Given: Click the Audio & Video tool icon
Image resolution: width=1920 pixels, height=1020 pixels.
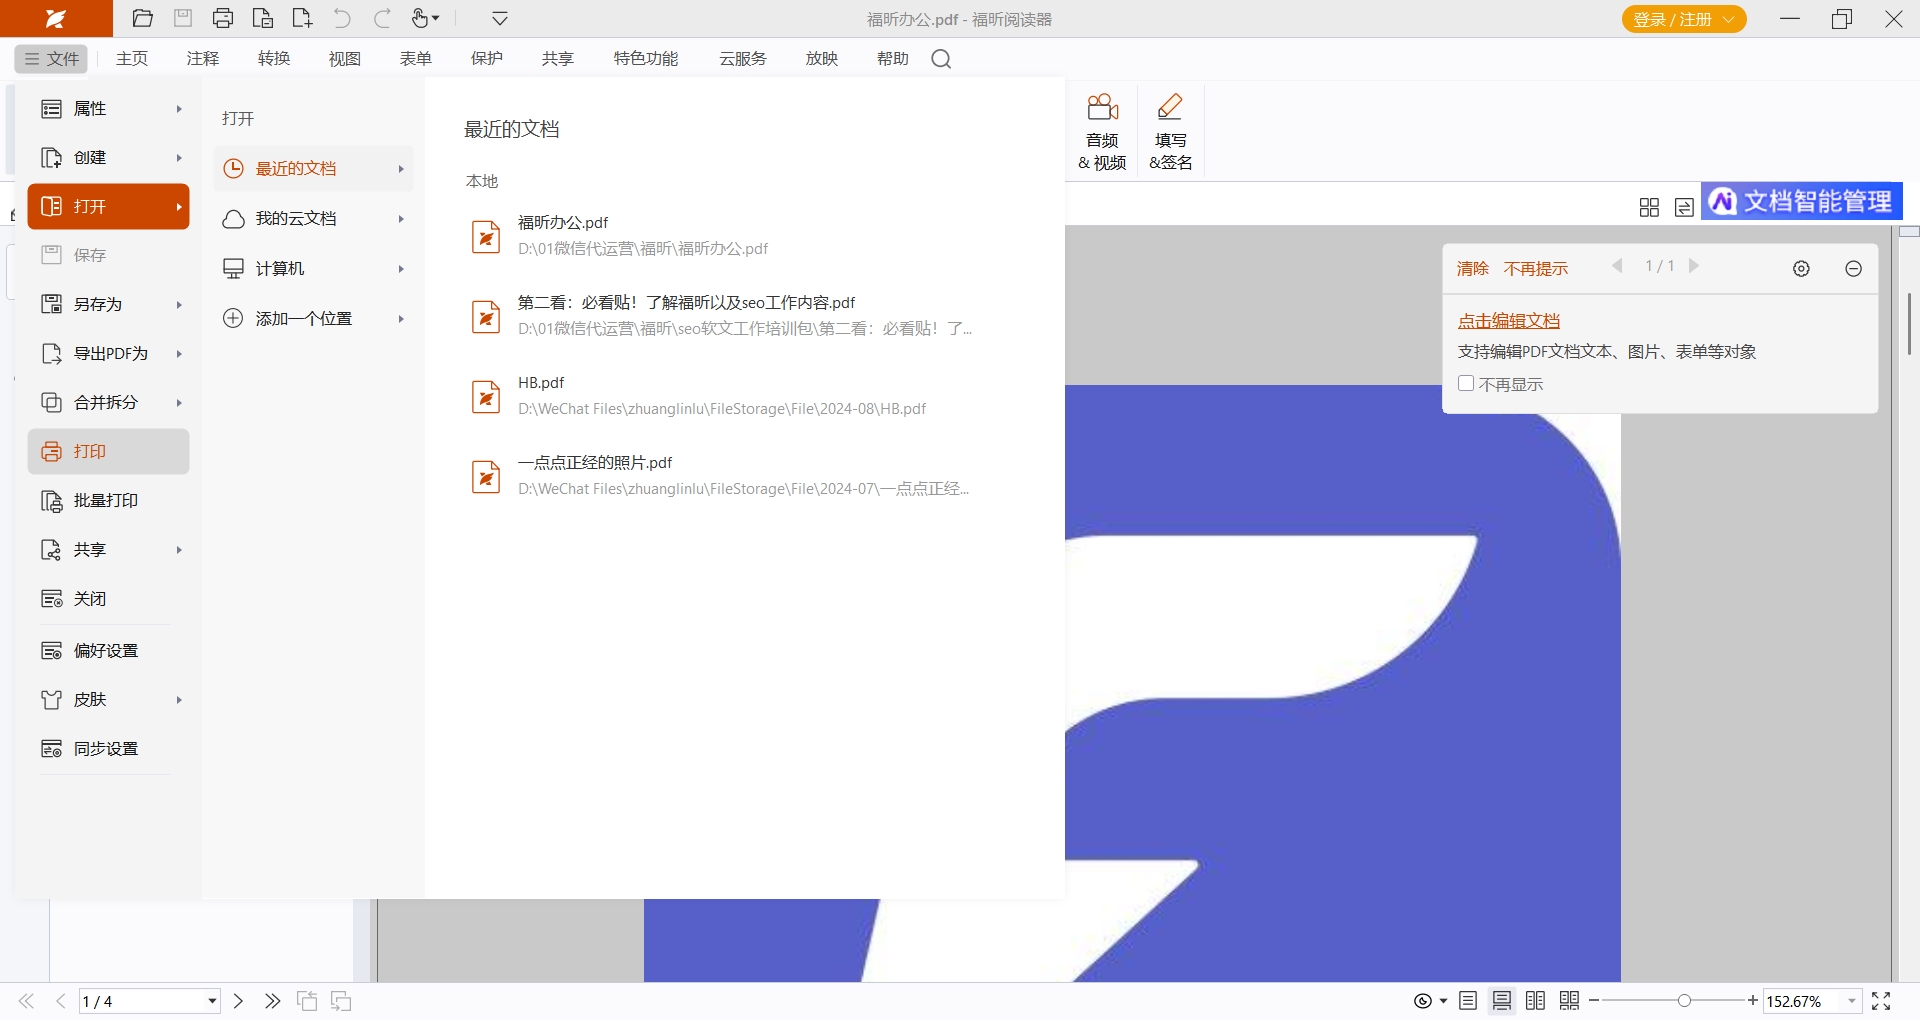Looking at the screenshot, I should click(x=1102, y=132).
